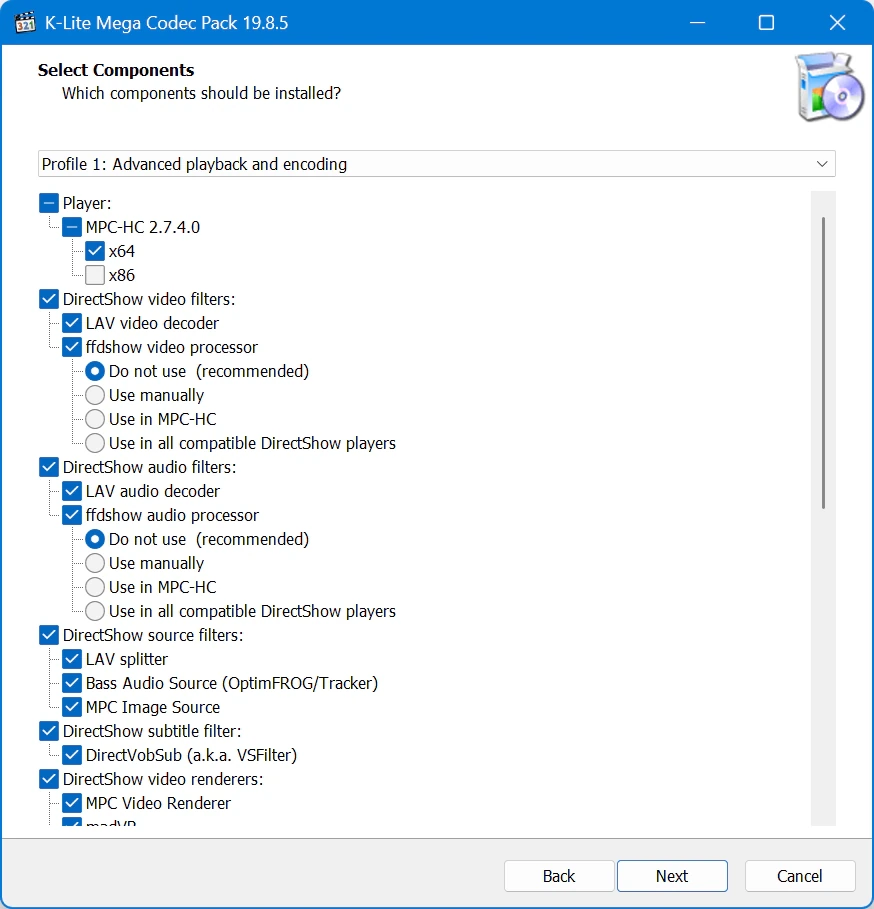Uncheck DirectShow subtitle filter
This screenshot has width=874, height=909.
[x=49, y=732]
